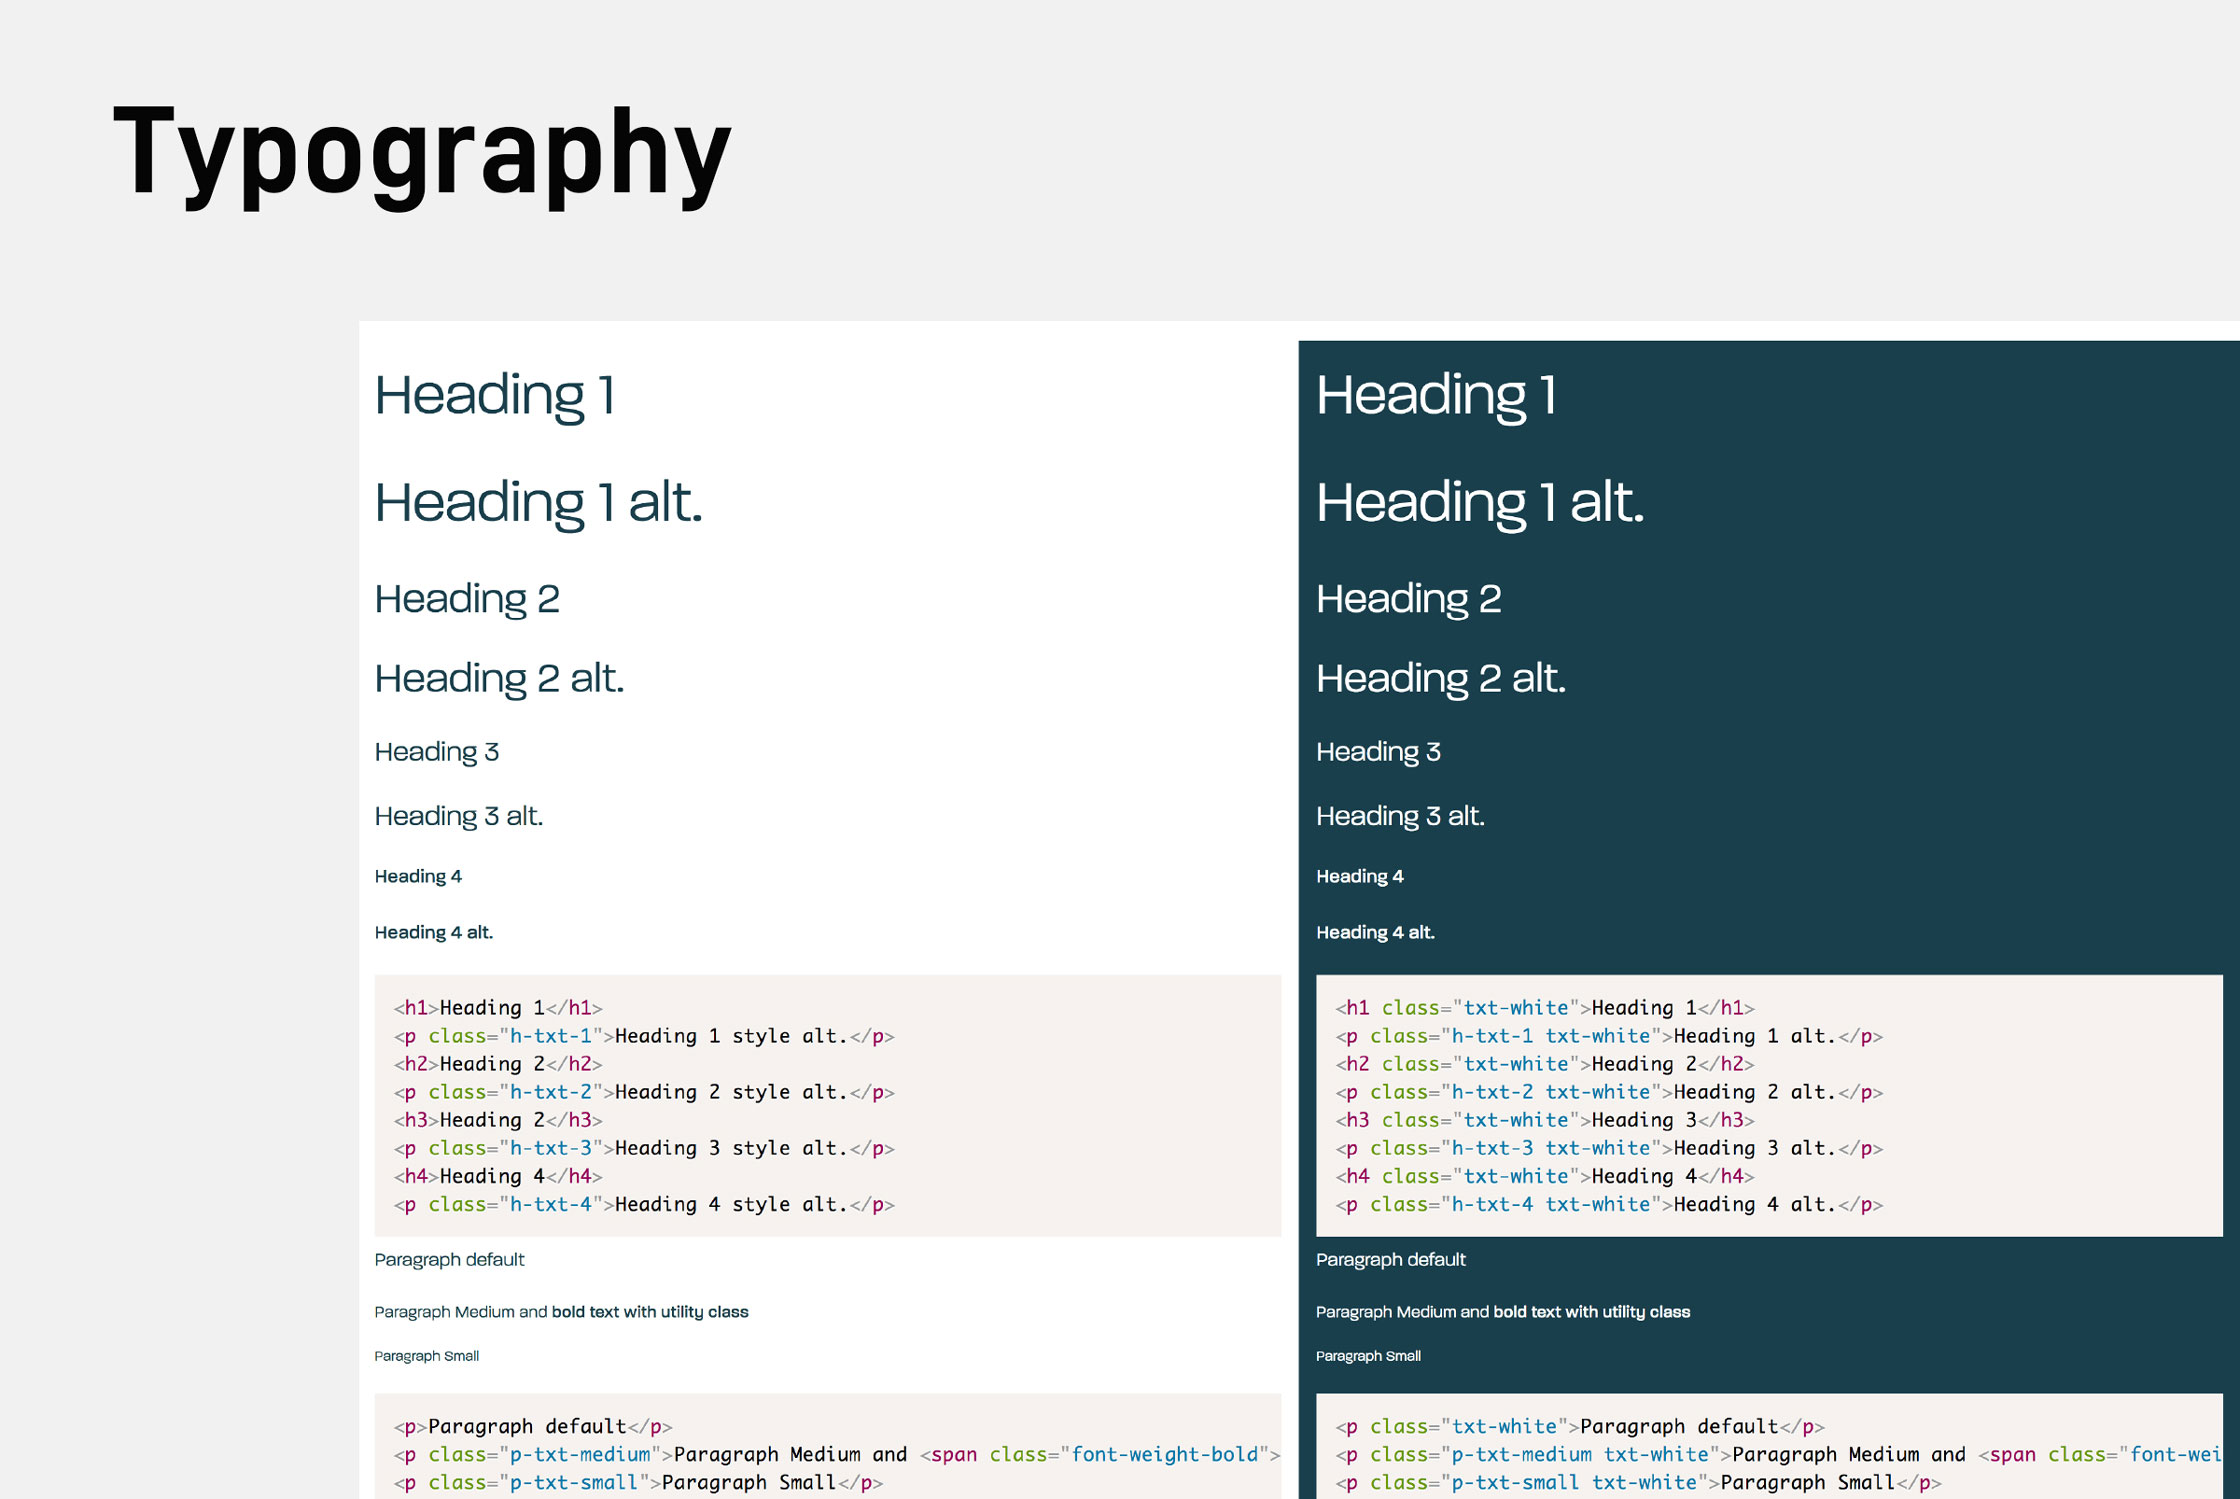The image size is (2240, 1499).
Task: Click Heading 2 alt. sample text
Action: pos(498,678)
